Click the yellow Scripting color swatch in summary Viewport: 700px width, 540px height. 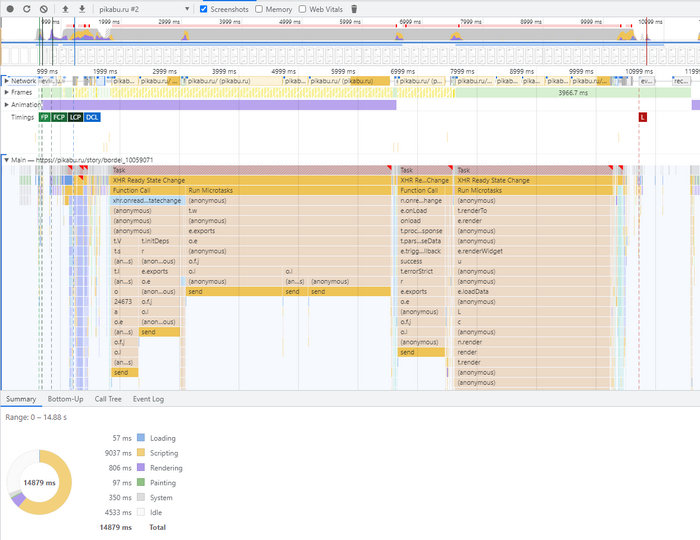tap(140, 453)
